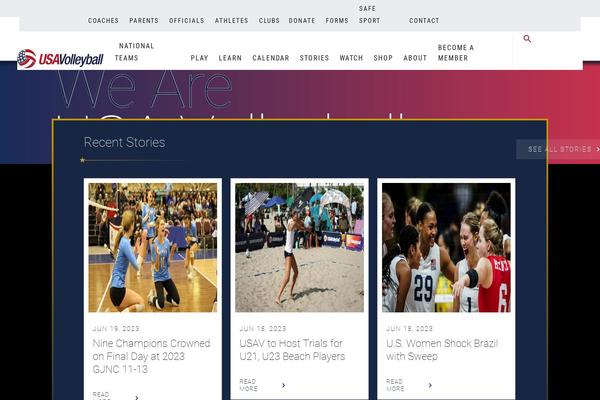Open the Contact page
Screen dimensions: 600x400
424,21
